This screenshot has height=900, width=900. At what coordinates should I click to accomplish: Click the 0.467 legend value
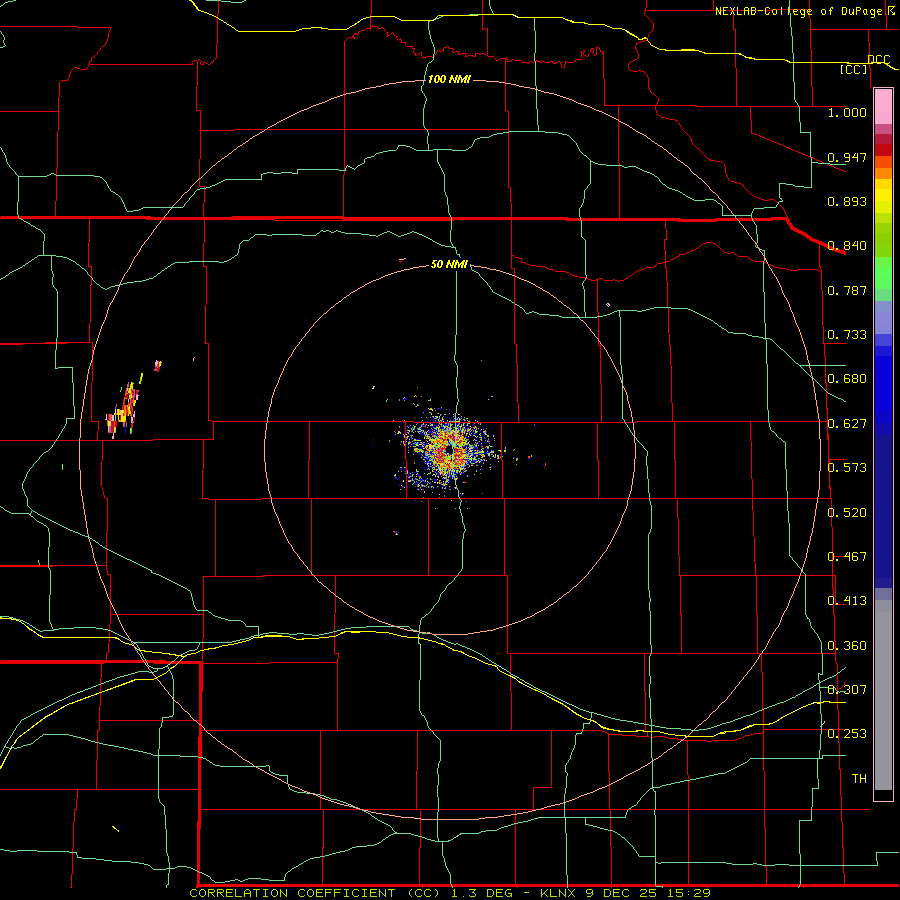click(847, 557)
